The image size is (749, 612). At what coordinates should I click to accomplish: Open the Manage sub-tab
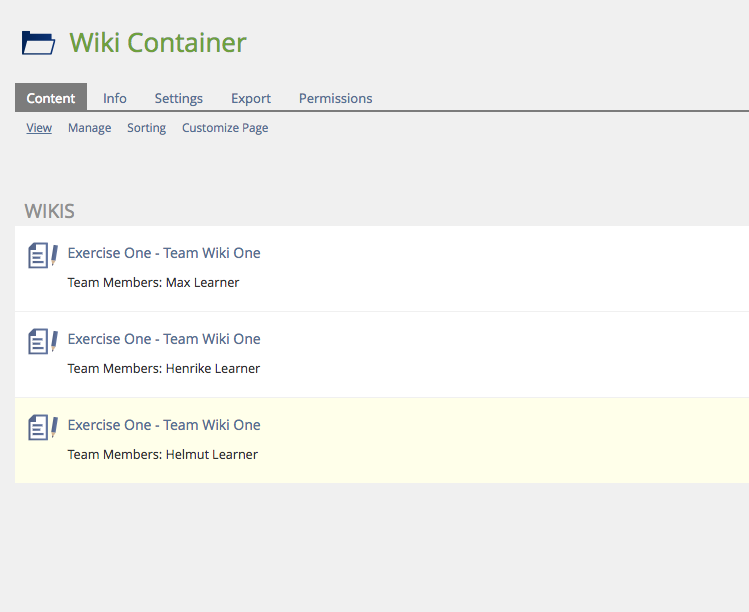(x=89, y=128)
